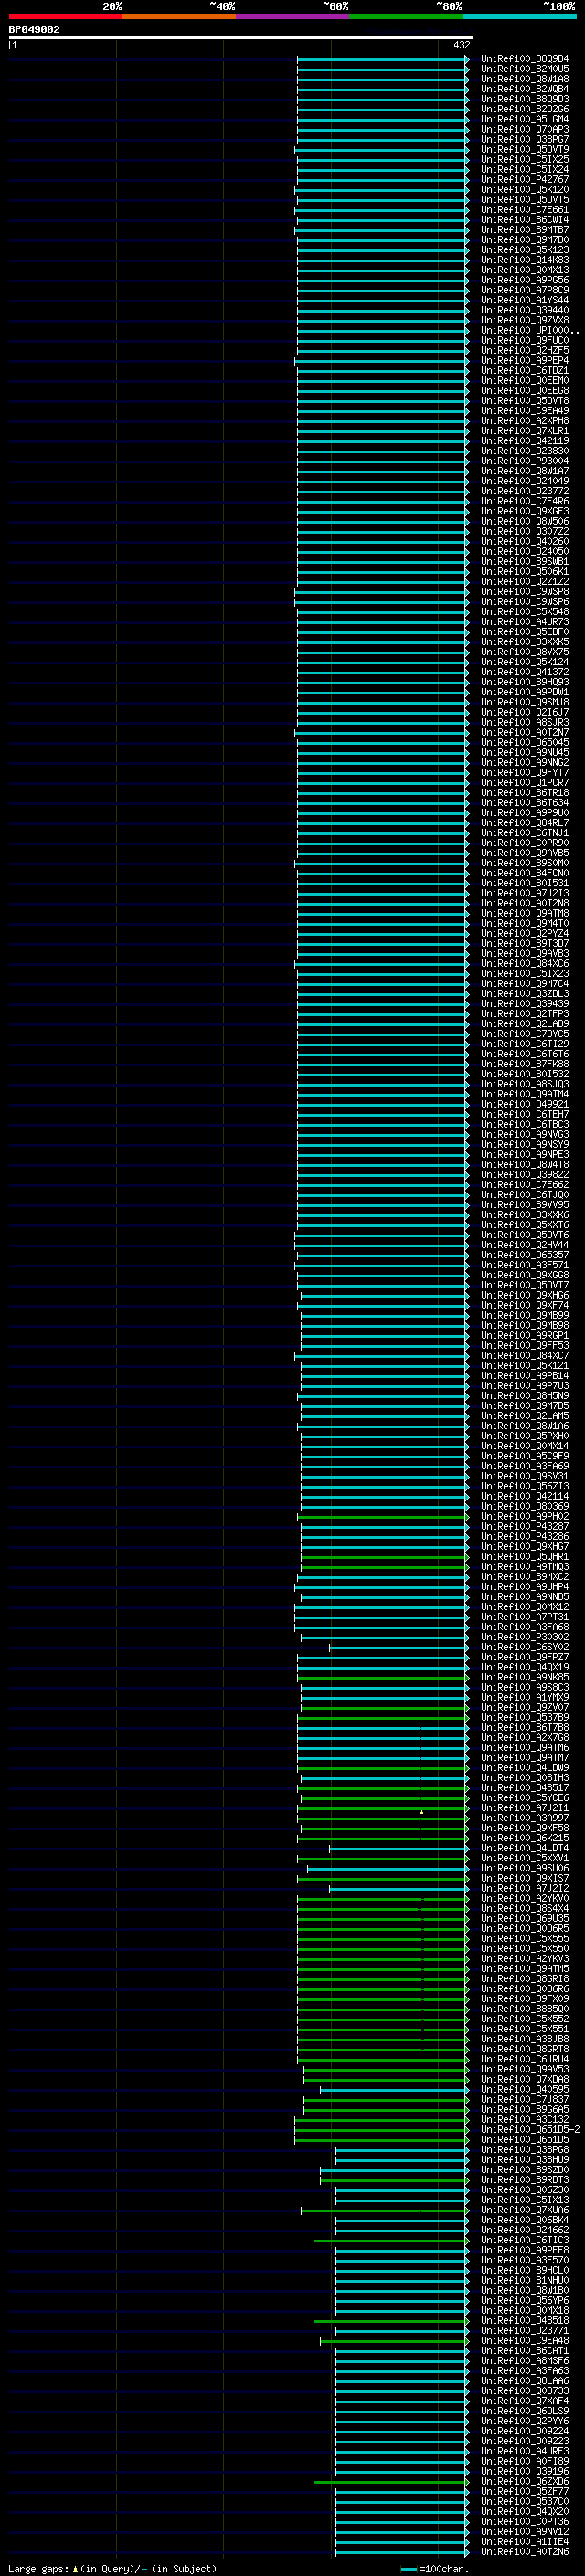Click the cyan ~100% identity legend segment

click(x=519, y=16)
